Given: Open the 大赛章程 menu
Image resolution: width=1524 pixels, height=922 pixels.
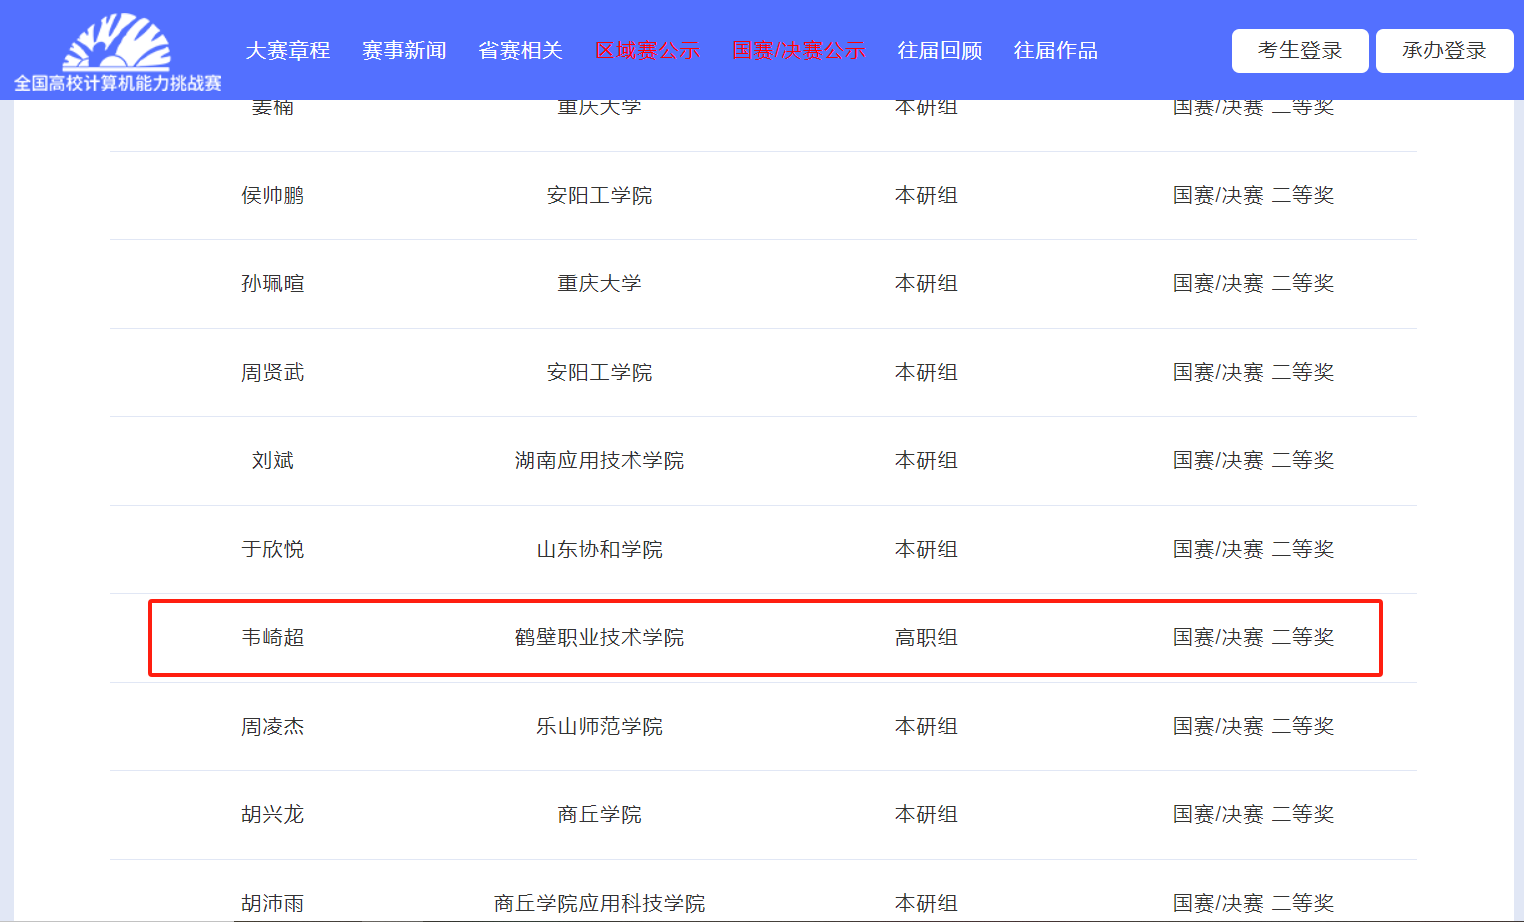Looking at the screenshot, I should click(x=288, y=50).
